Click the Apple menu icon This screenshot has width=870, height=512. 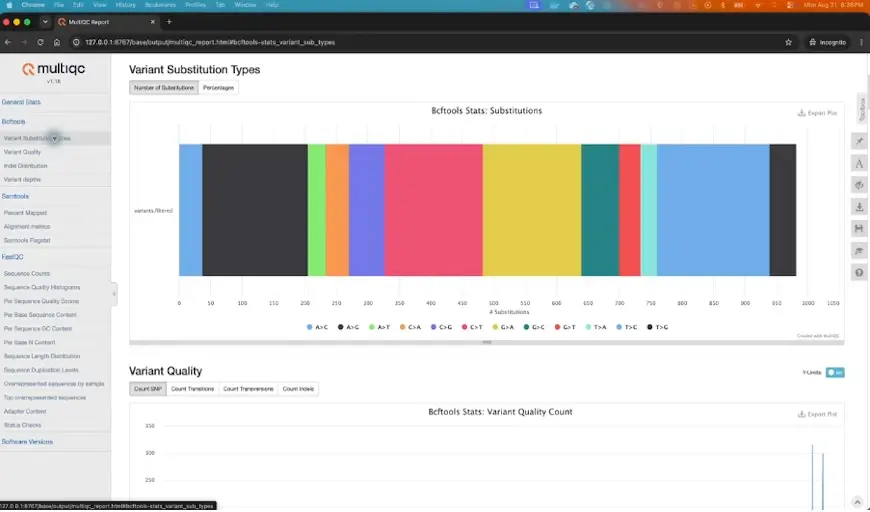pyautogui.click(x=9, y=5)
